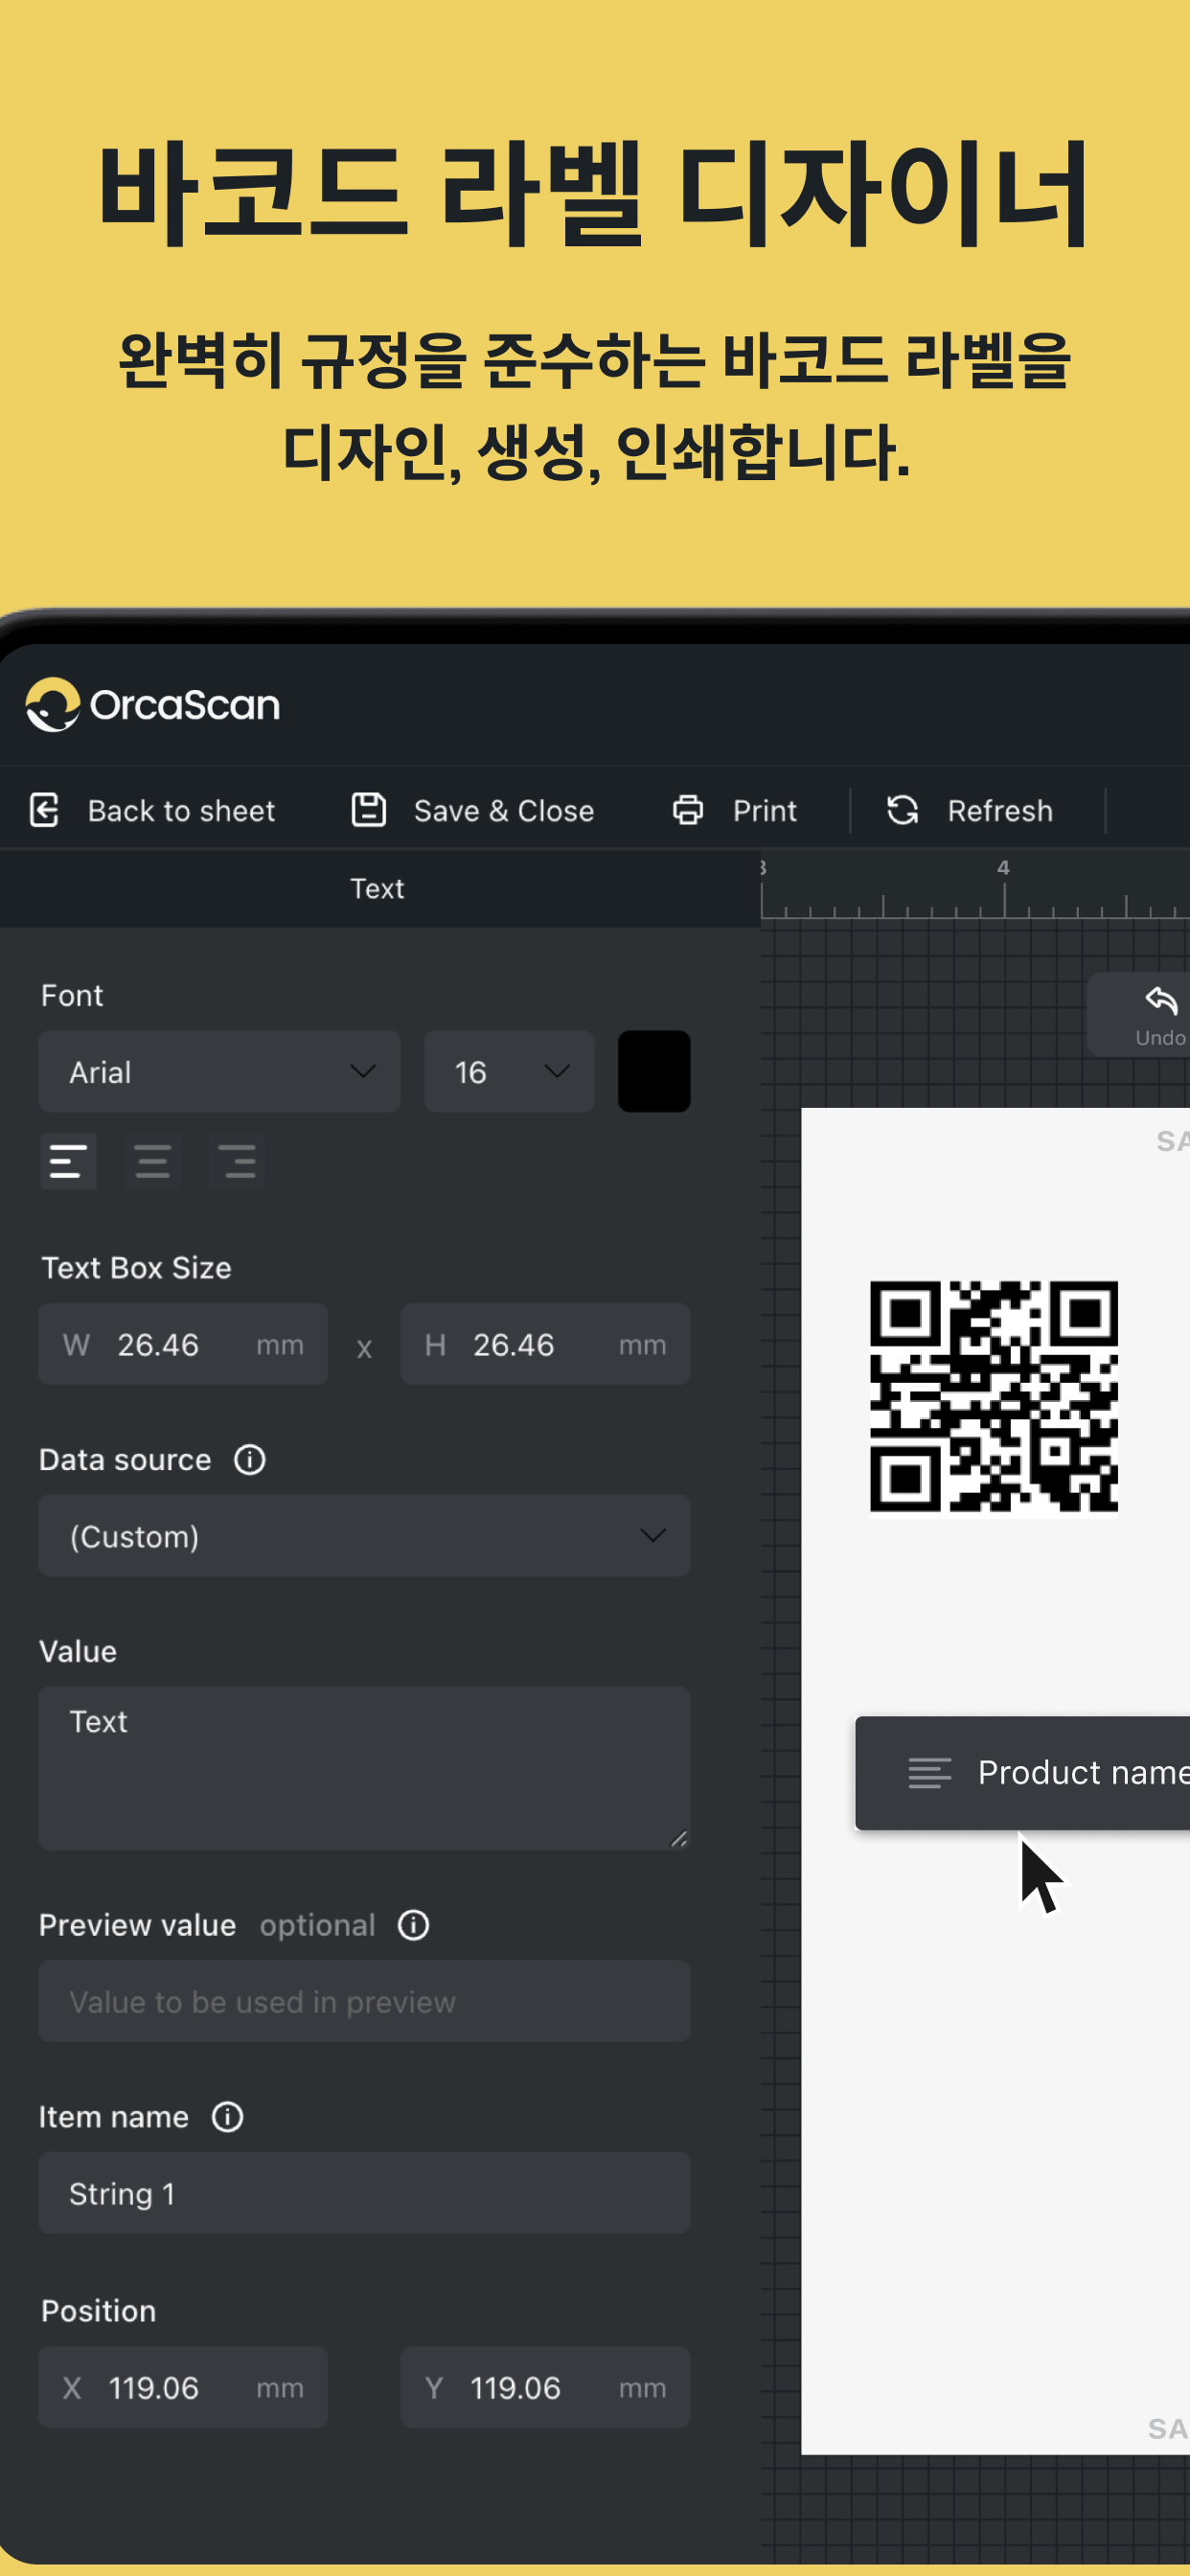Click the Save & Close disk icon
Image resolution: width=1190 pixels, height=2576 pixels.
tap(369, 809)
